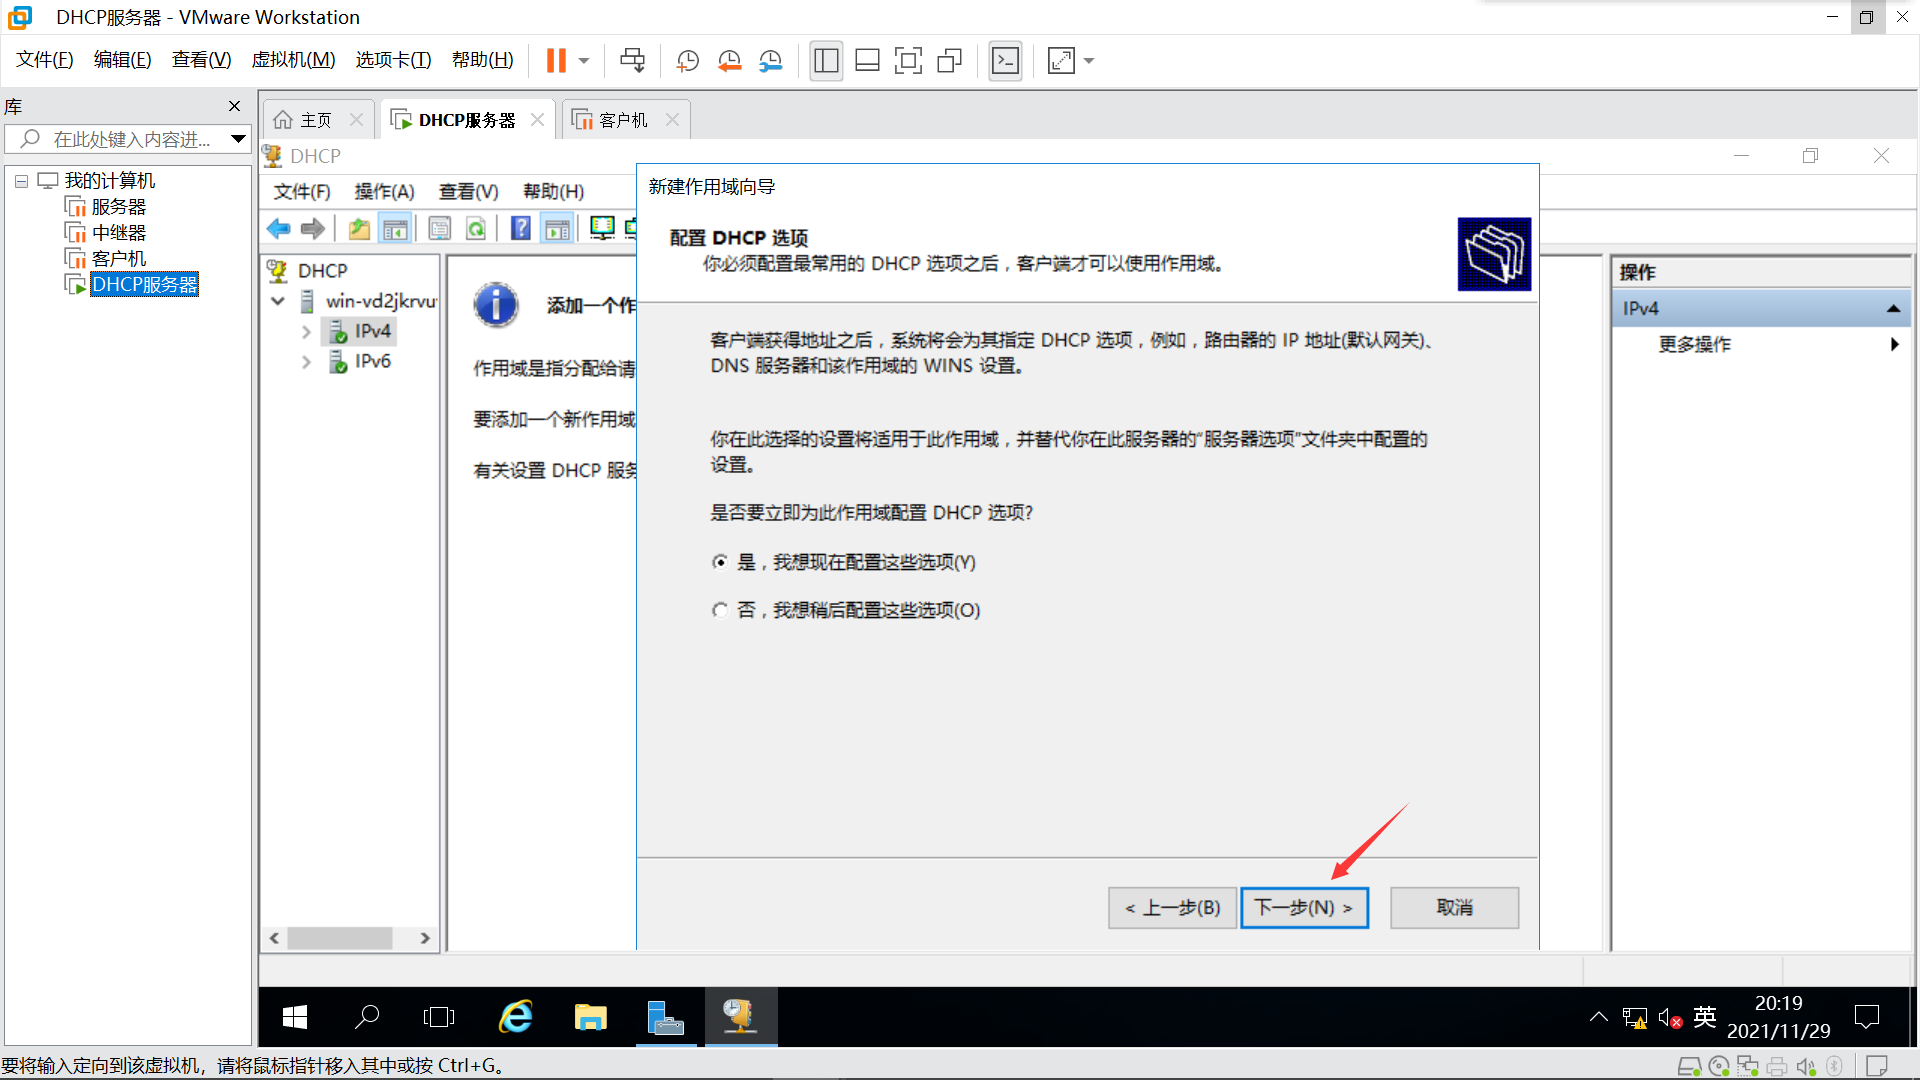
Task: Expand the IPv6 tree node
Action: coord(306,361)
